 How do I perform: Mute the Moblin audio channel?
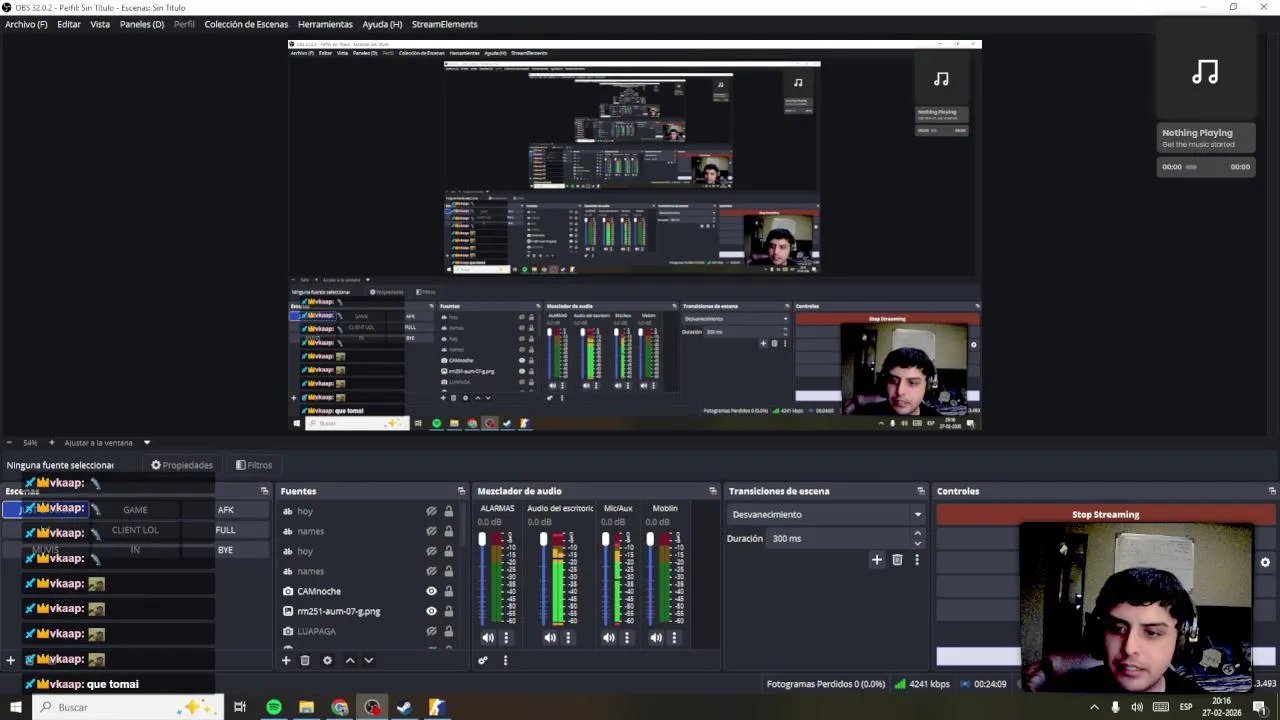click(656, 637)
